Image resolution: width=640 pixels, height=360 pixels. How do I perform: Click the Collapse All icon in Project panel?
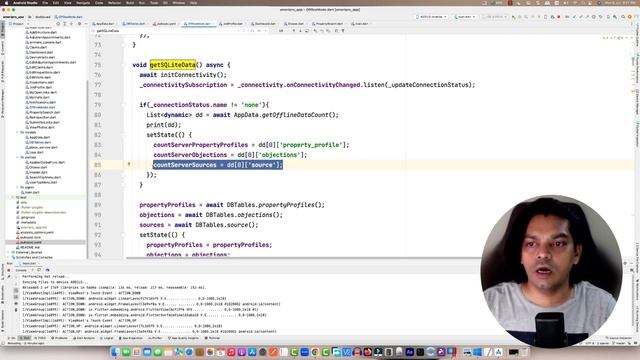click(71, 24)
